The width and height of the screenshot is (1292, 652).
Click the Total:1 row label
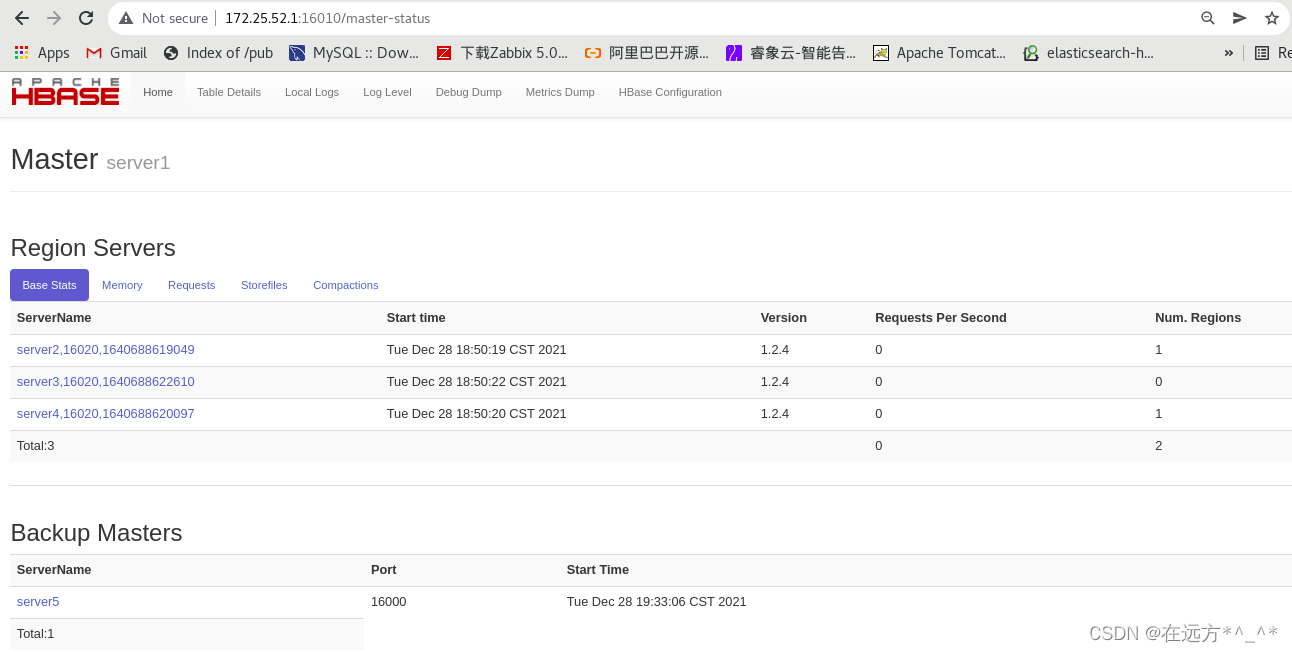click(x=36, y=634)
